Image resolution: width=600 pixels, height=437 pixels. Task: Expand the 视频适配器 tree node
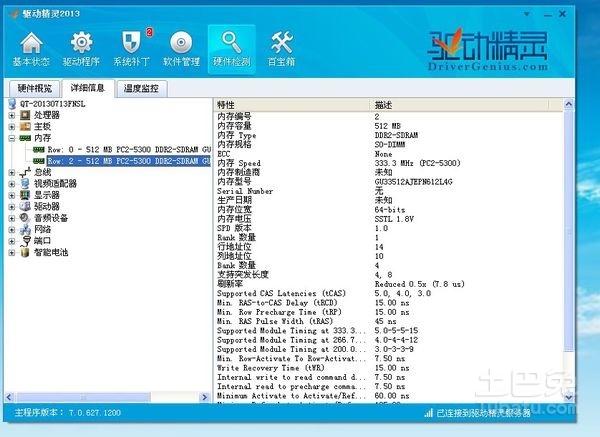(x=12, y=184)
